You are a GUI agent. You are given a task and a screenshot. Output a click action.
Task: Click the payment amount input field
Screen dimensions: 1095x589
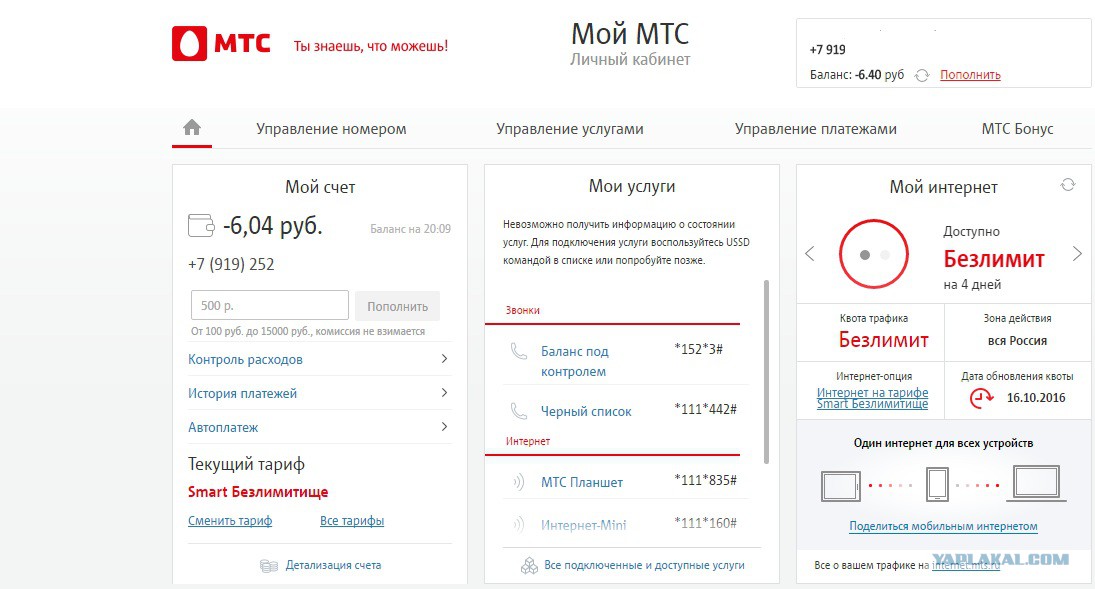270,305
